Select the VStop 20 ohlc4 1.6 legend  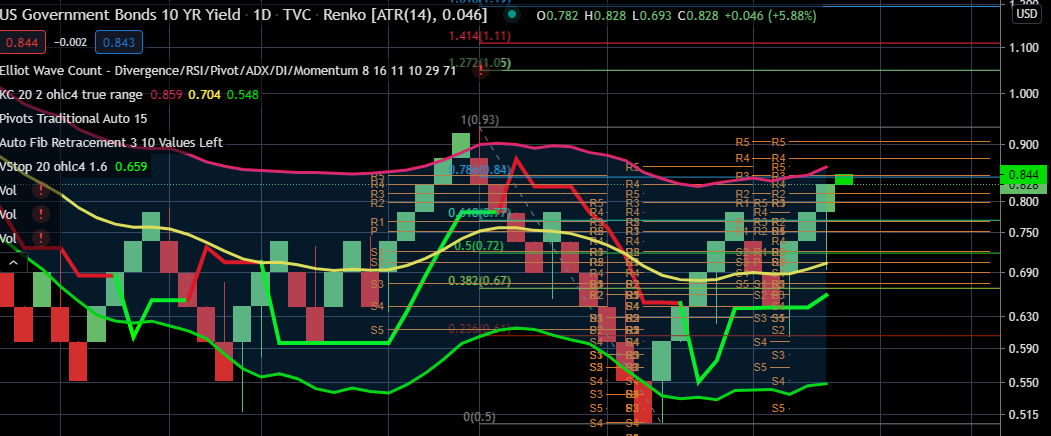pos(54,166)
